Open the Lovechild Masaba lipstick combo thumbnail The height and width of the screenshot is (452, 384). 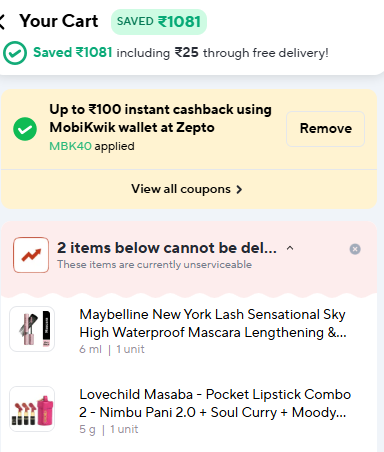coord(32,409)
